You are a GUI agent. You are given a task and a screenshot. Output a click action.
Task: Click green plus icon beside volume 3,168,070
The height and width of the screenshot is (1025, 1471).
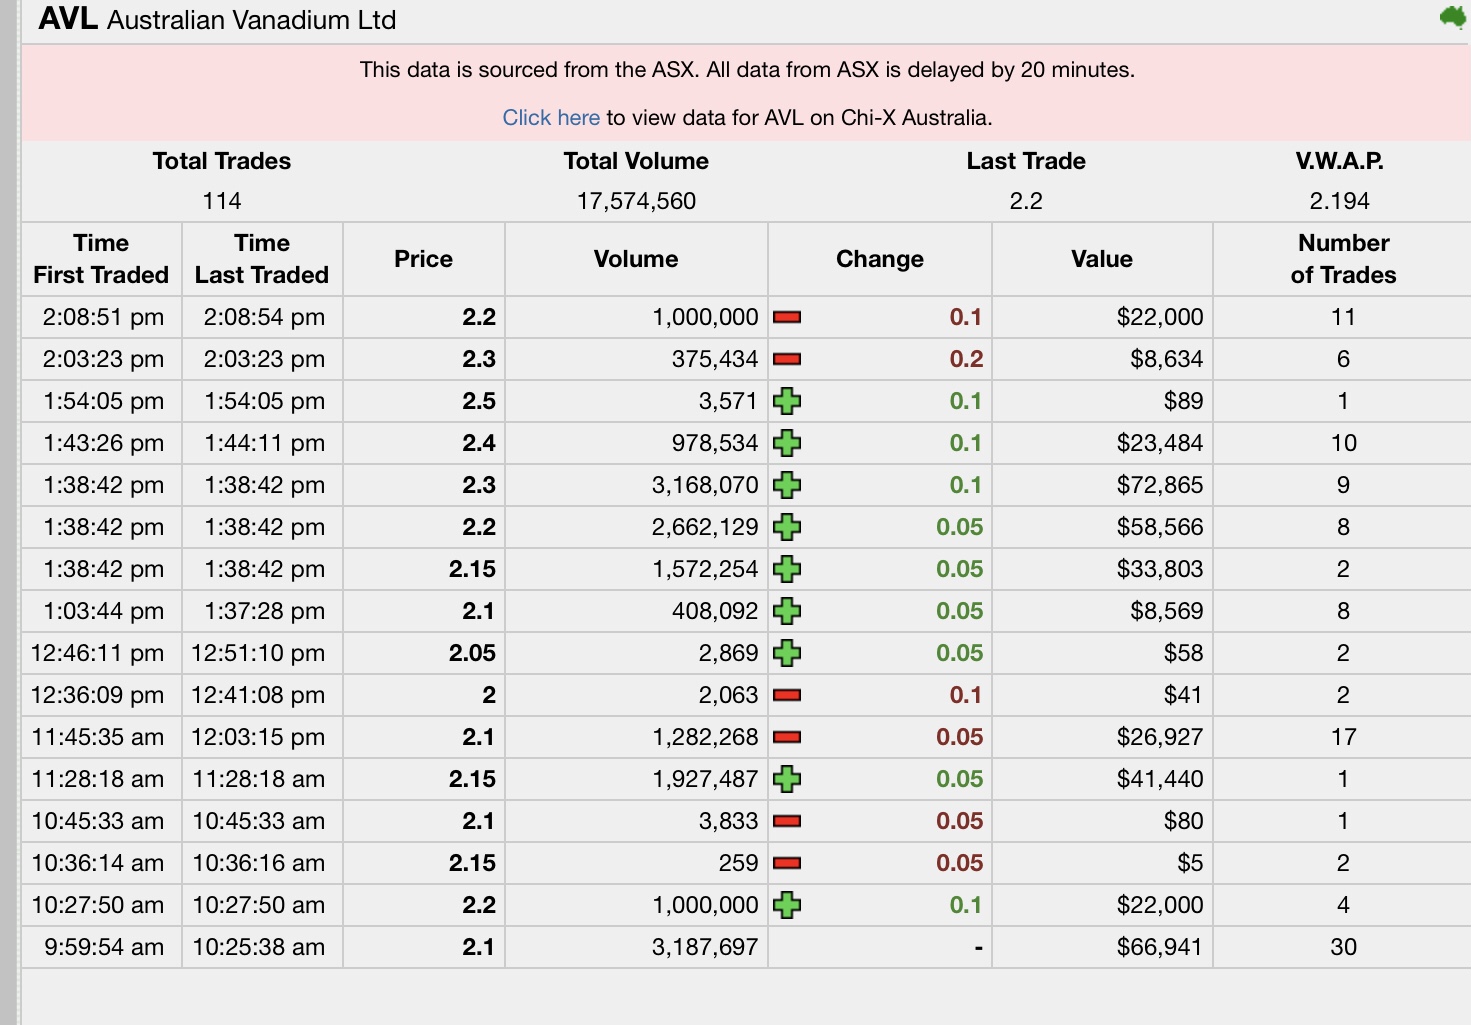pyautogui.click(x=787, y=485)
